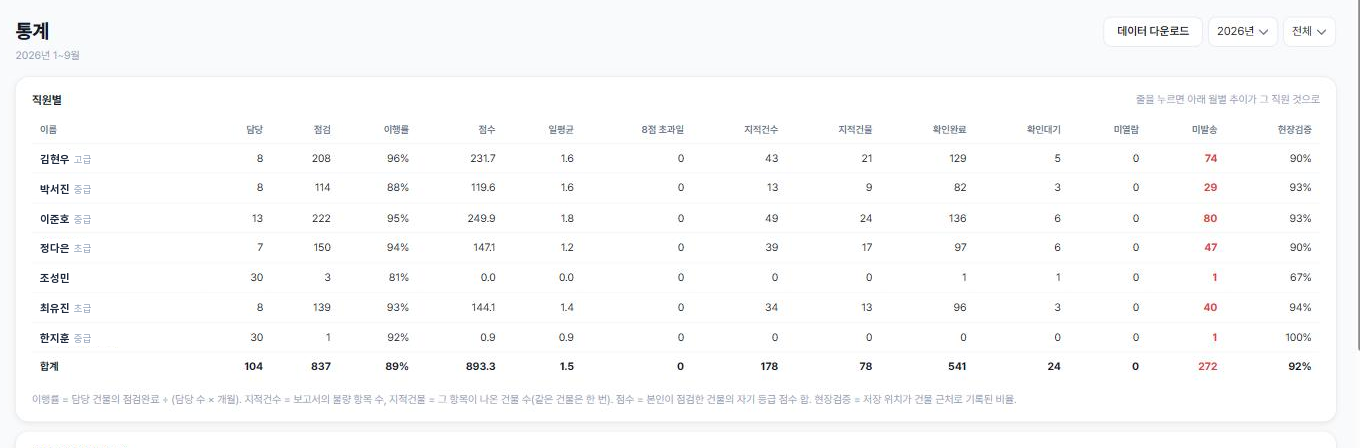This screenshot has width=1360, height=448.
Task: Click the 이름 column header
Action: [x=48, y=130]
